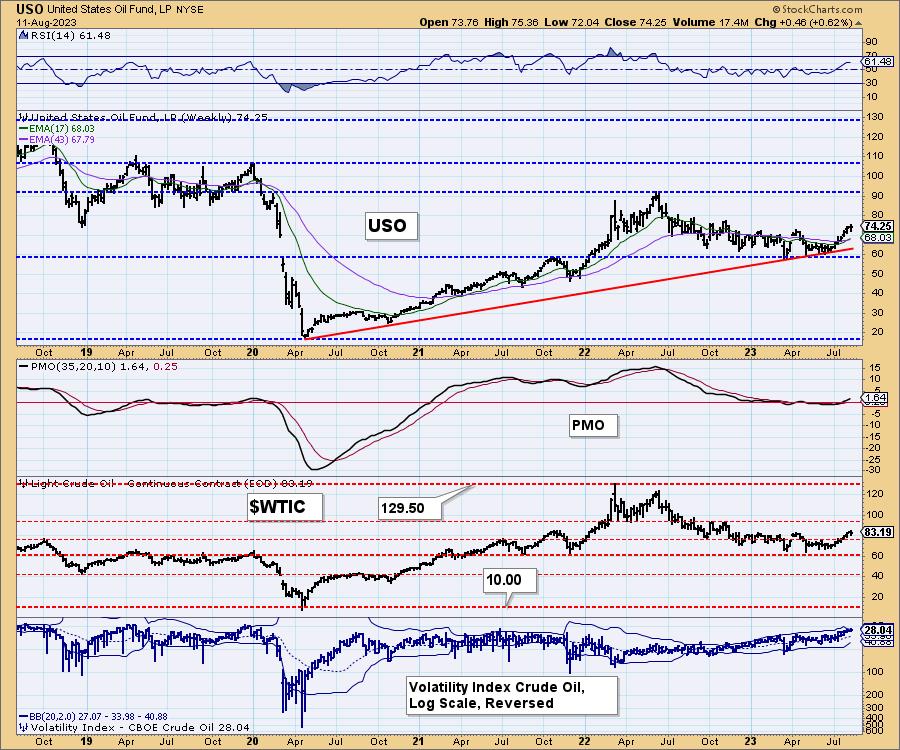Click the 'High 75.36' value
The image size is (900, 750).
tap(511, 22)
